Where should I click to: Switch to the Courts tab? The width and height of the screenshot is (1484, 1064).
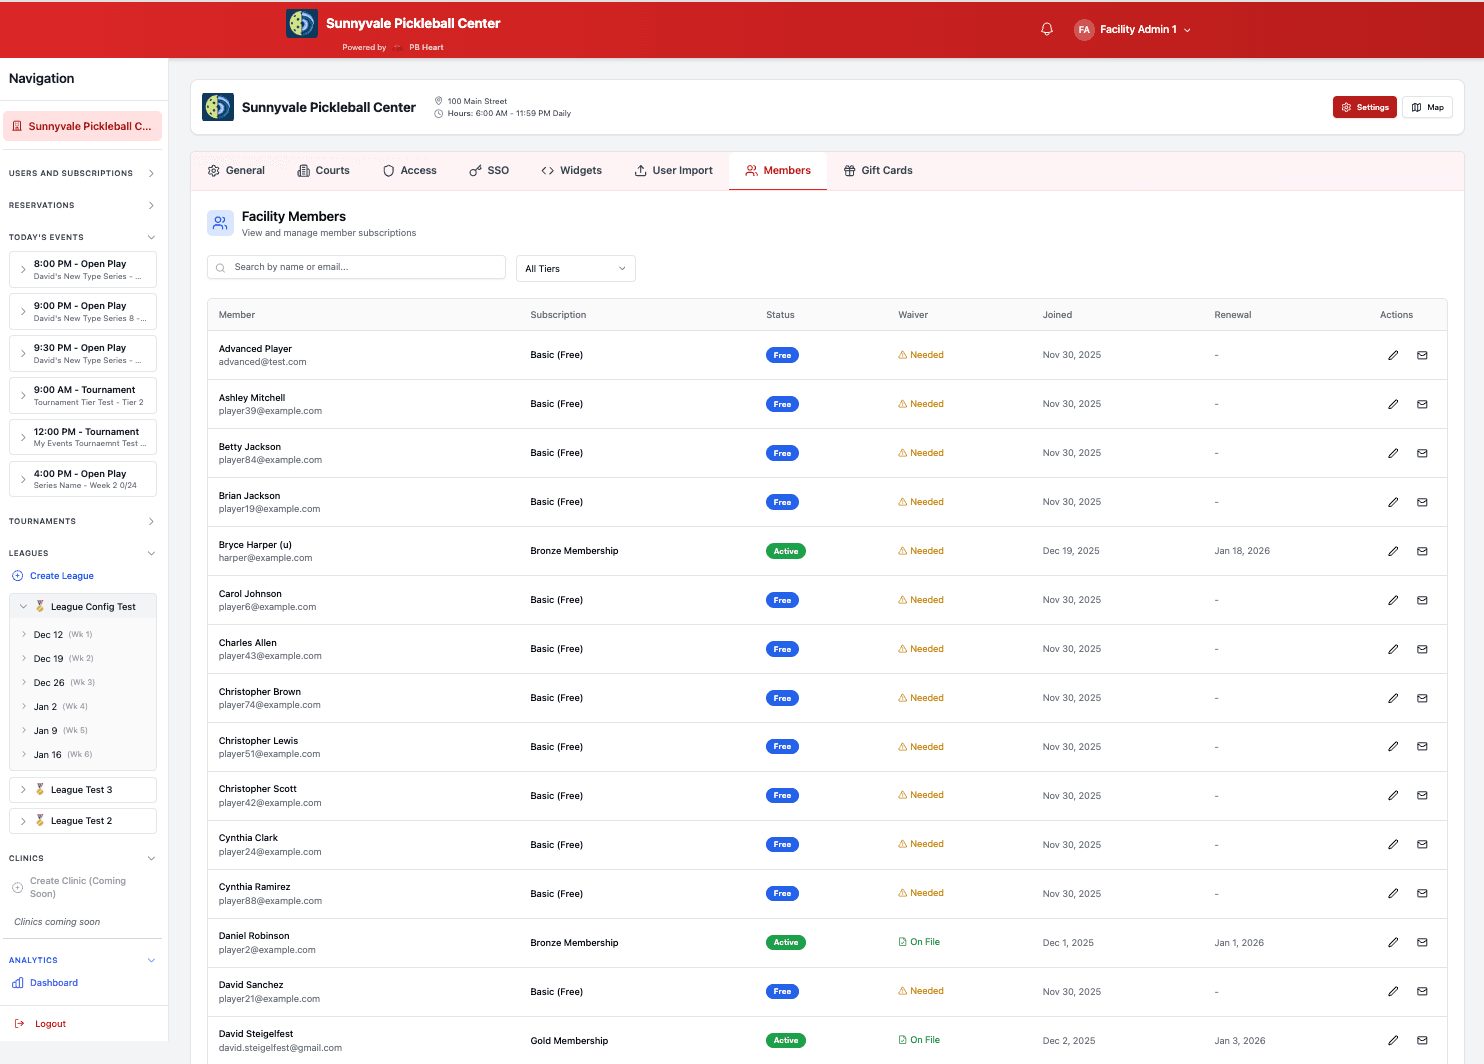click(x=323, y=171)
